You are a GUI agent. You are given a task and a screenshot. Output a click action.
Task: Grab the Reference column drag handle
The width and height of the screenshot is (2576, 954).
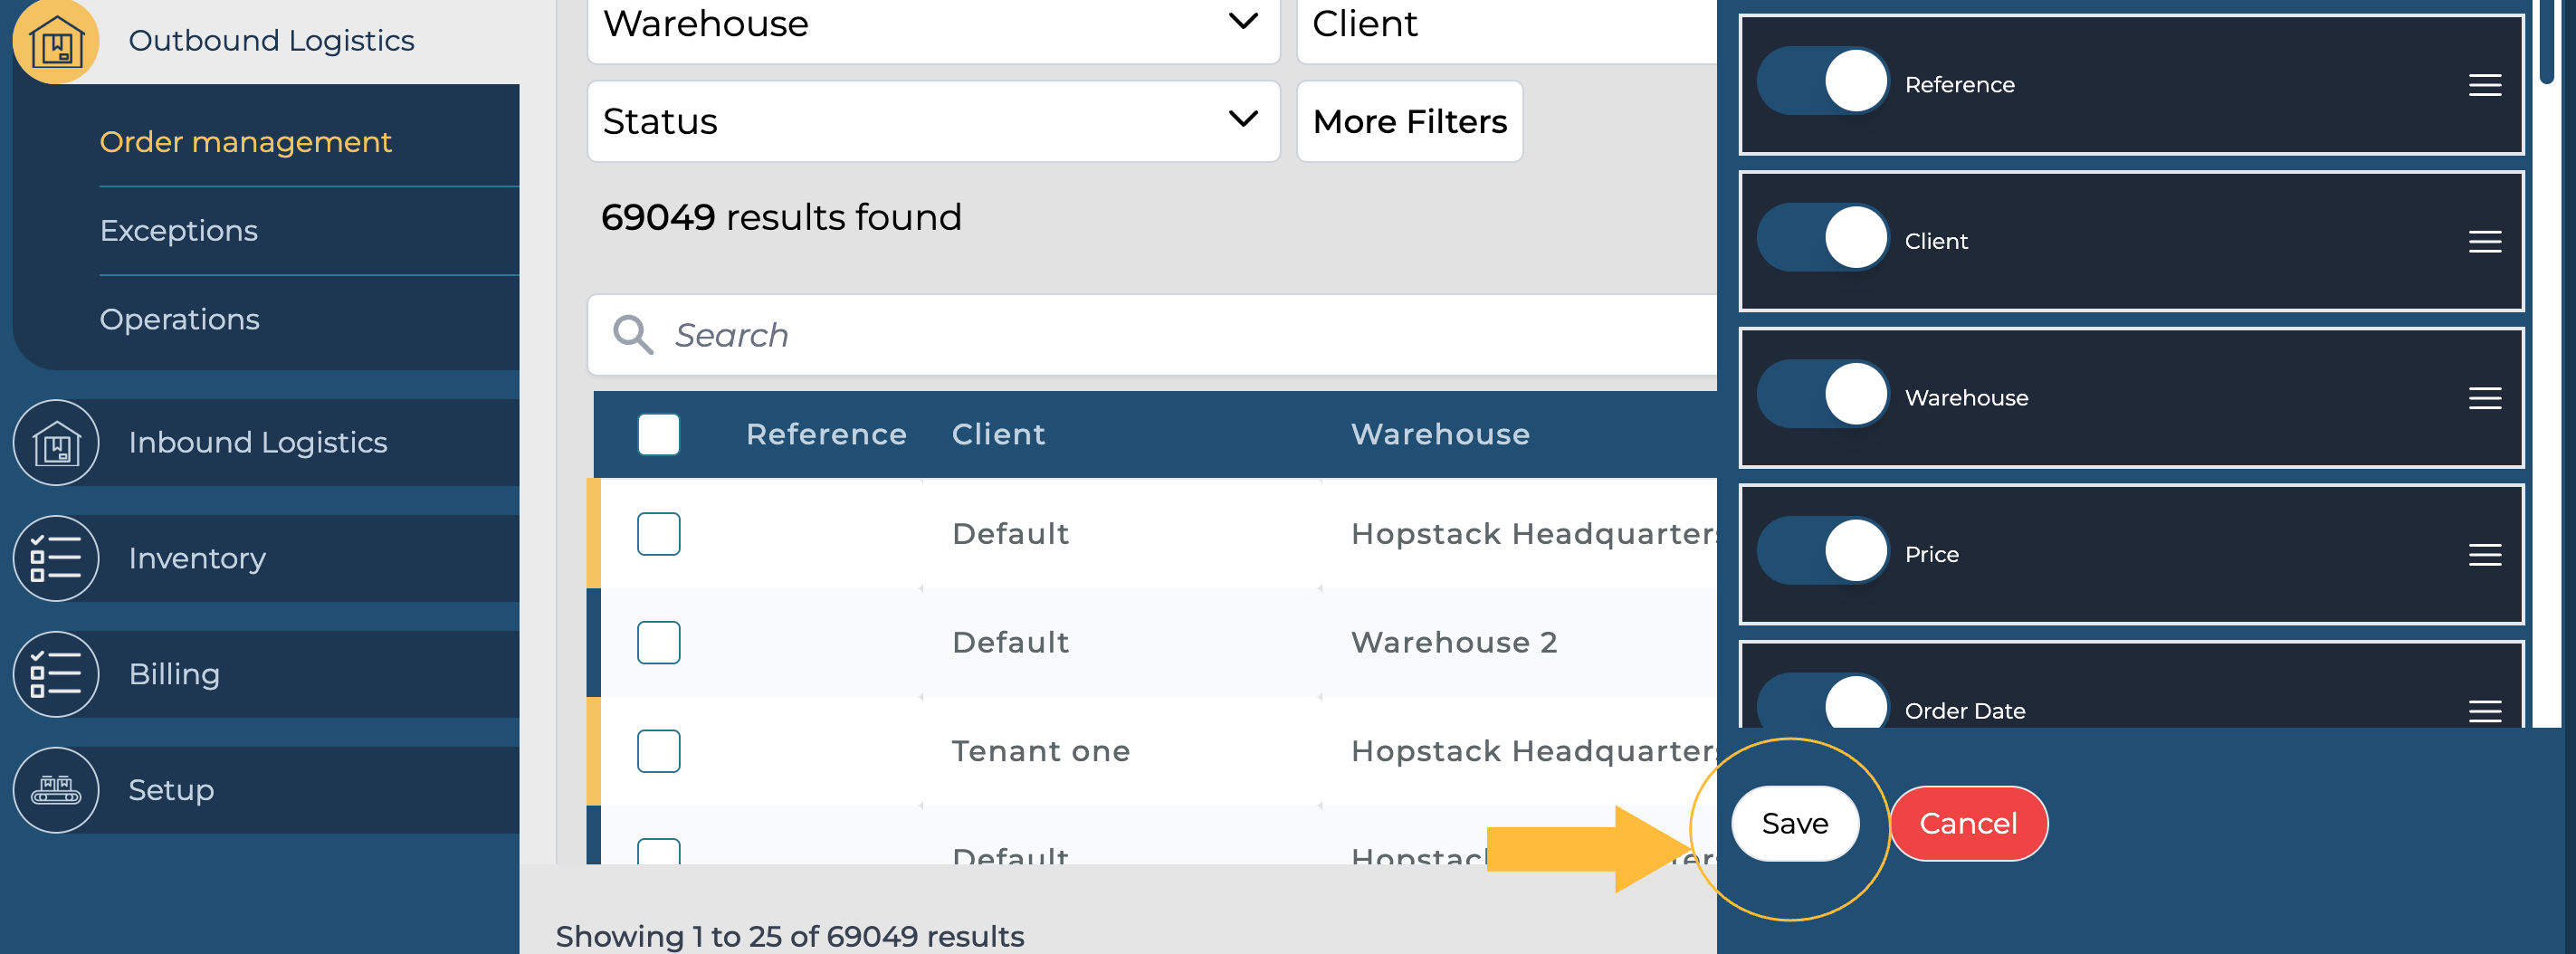click(x=2484, y=85)
